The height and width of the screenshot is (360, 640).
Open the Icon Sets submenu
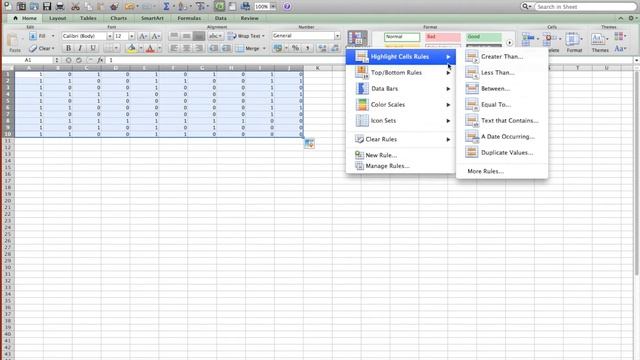[x=401, y=120]
